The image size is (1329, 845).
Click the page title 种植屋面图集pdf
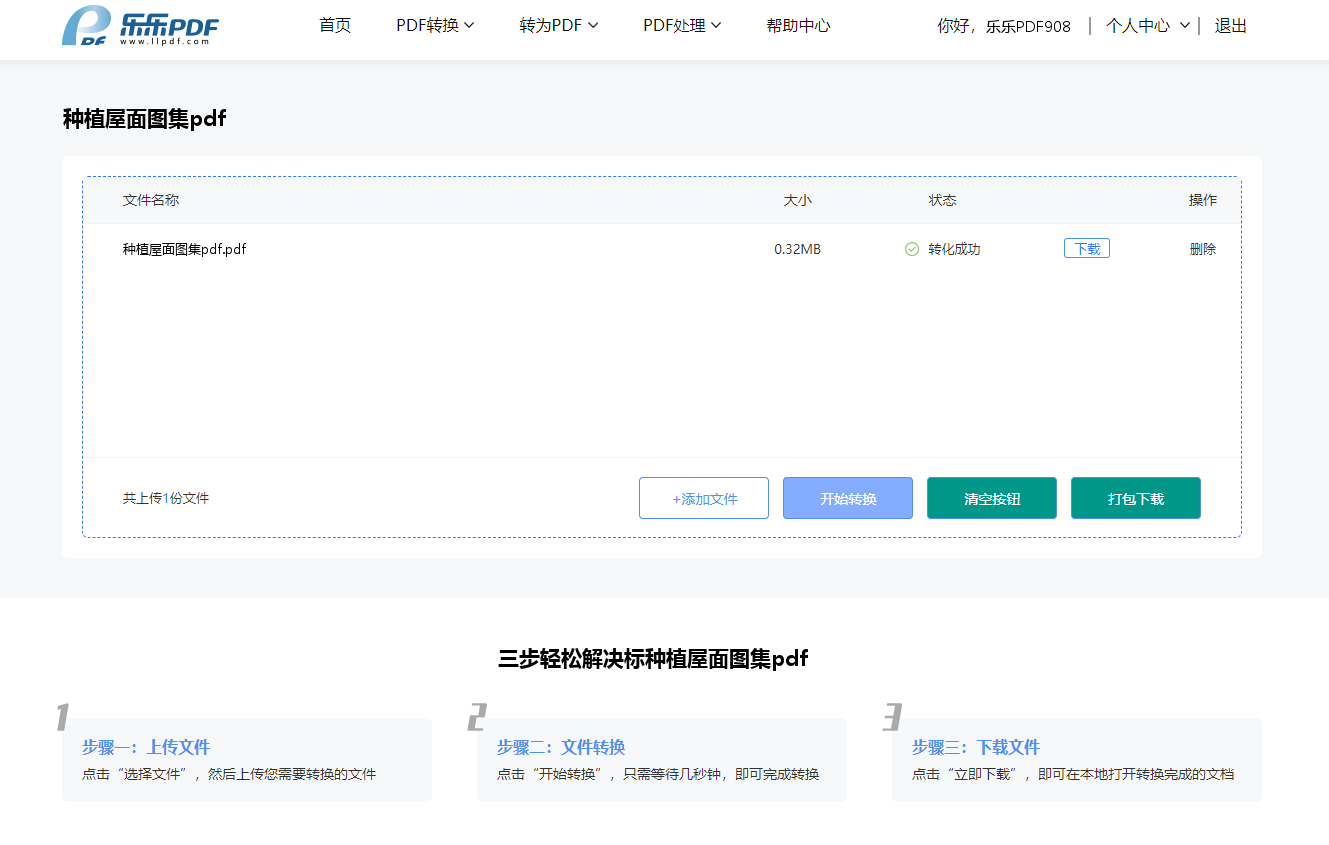[x=144, y=119]
